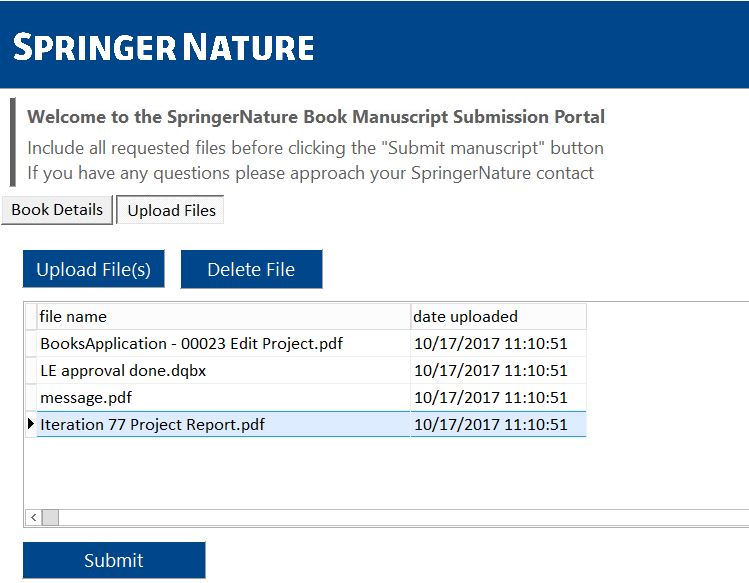Viewport: 749px width, 583px height.
Task: Open the Upload Files tab
Action: [171, 210]
